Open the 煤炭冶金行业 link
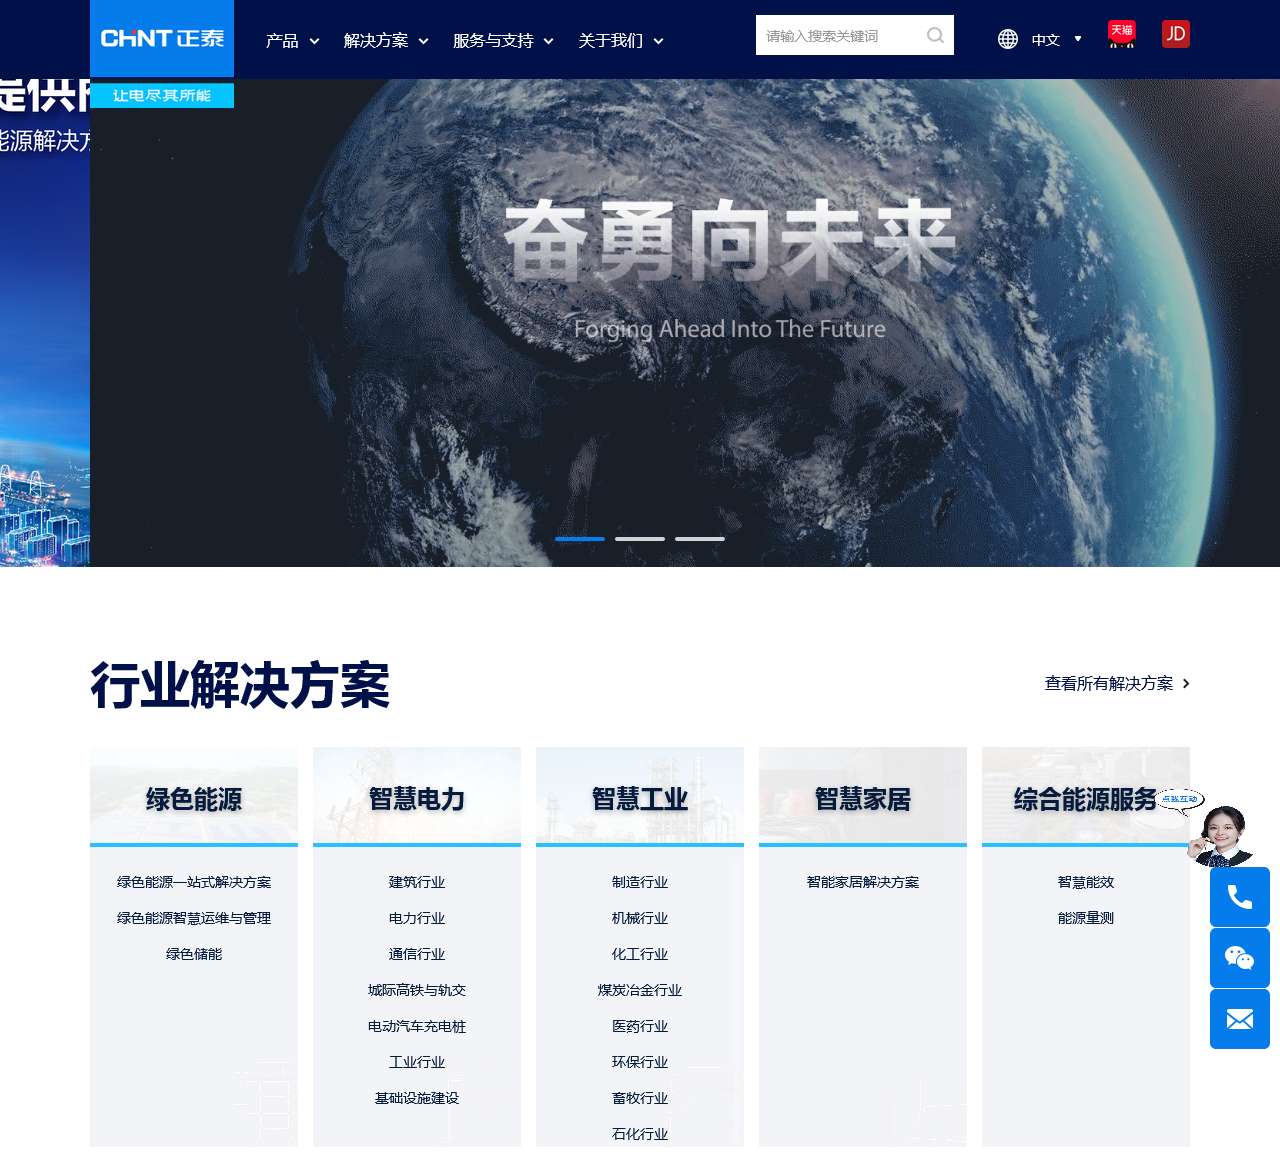Viewport: 1280px width, 1167px height. point(640,990)
